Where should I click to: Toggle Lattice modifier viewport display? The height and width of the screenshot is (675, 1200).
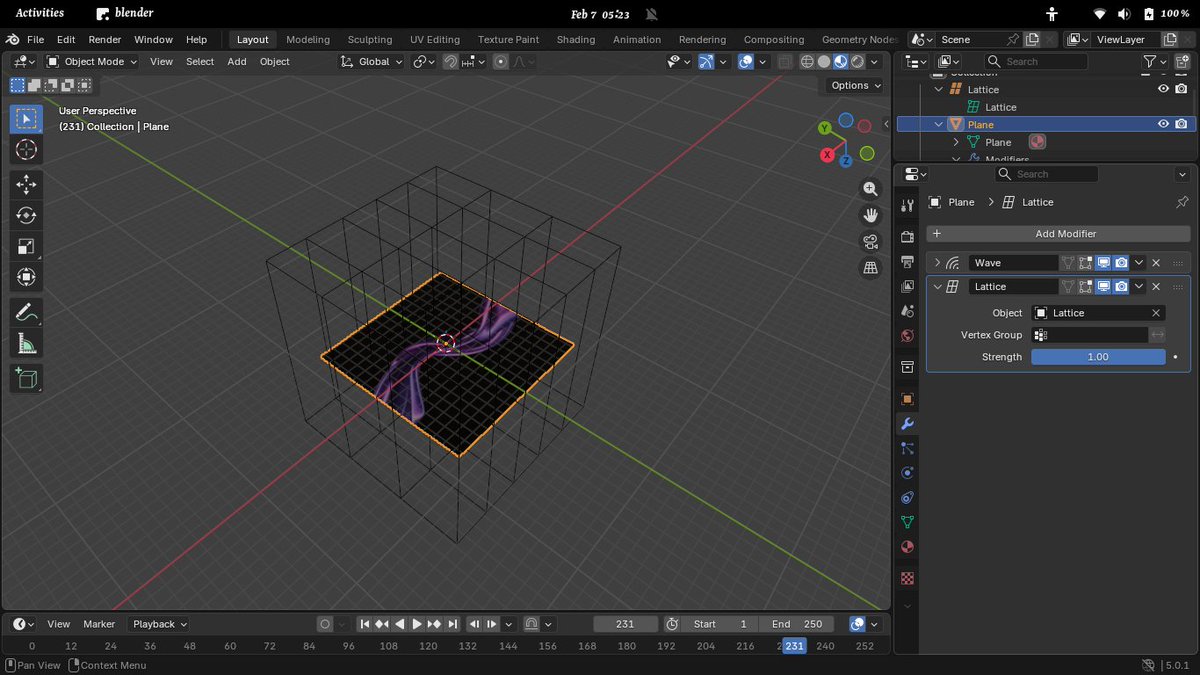(x=1103, y=287)
